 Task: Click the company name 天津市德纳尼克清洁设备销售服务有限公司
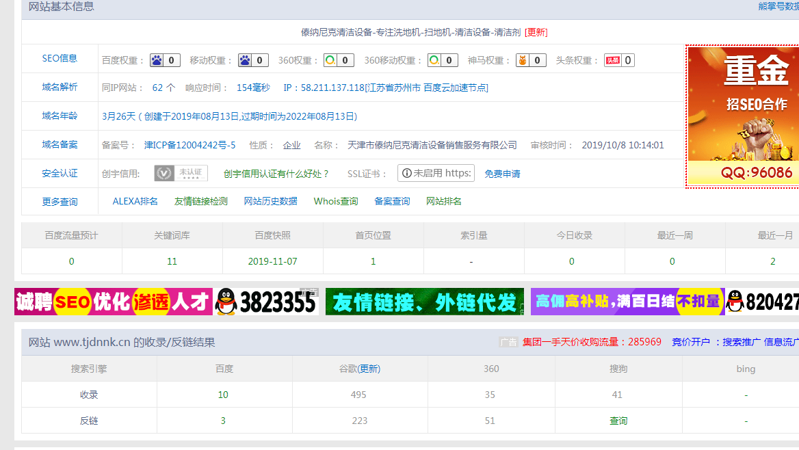click(x=432, y=145)
